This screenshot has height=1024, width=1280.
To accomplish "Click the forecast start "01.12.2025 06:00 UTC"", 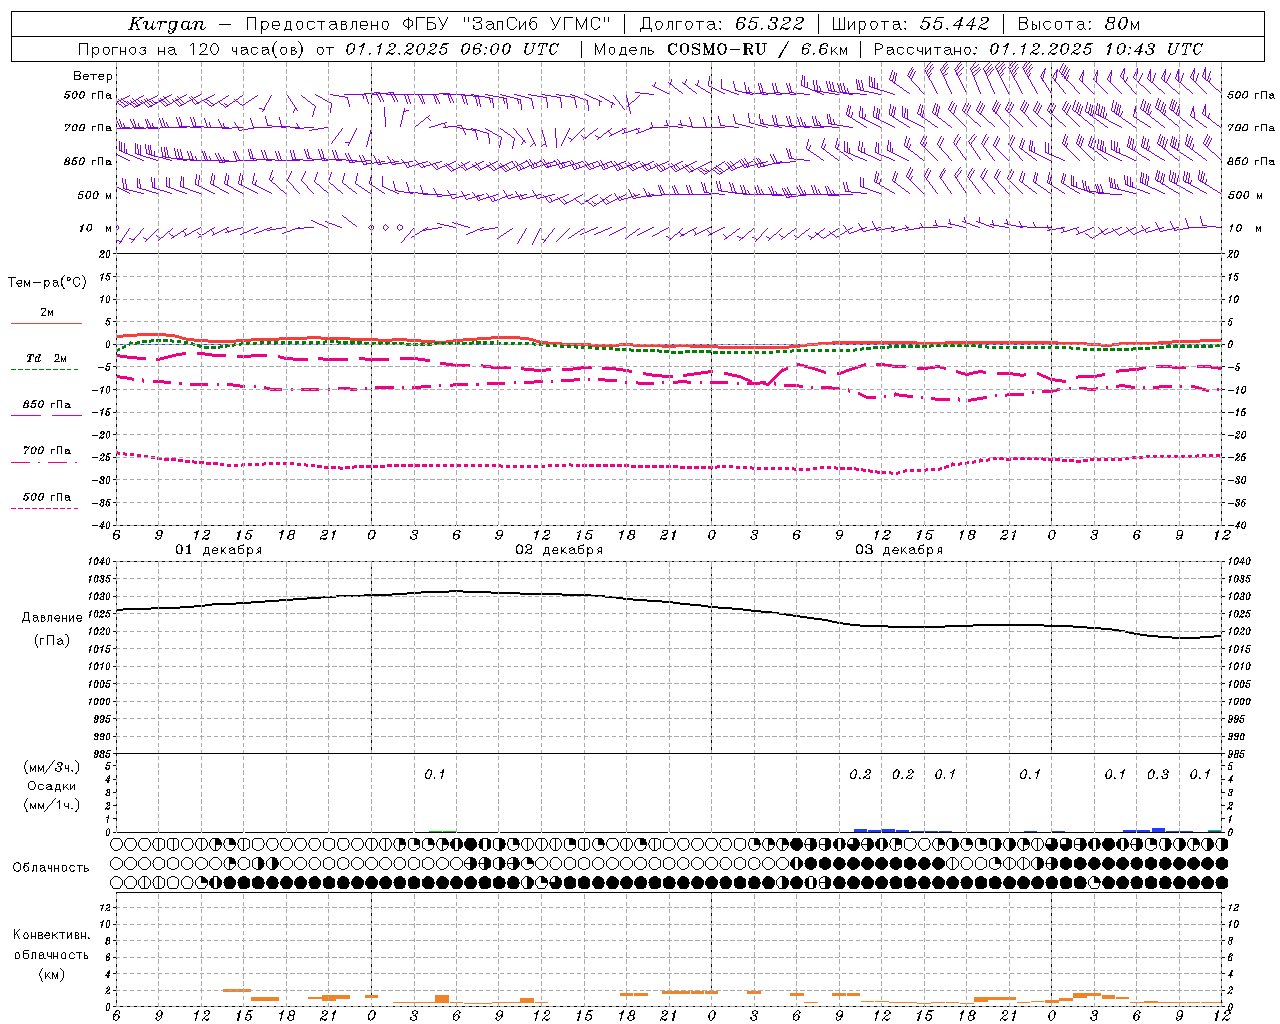I will click(452, 49).
